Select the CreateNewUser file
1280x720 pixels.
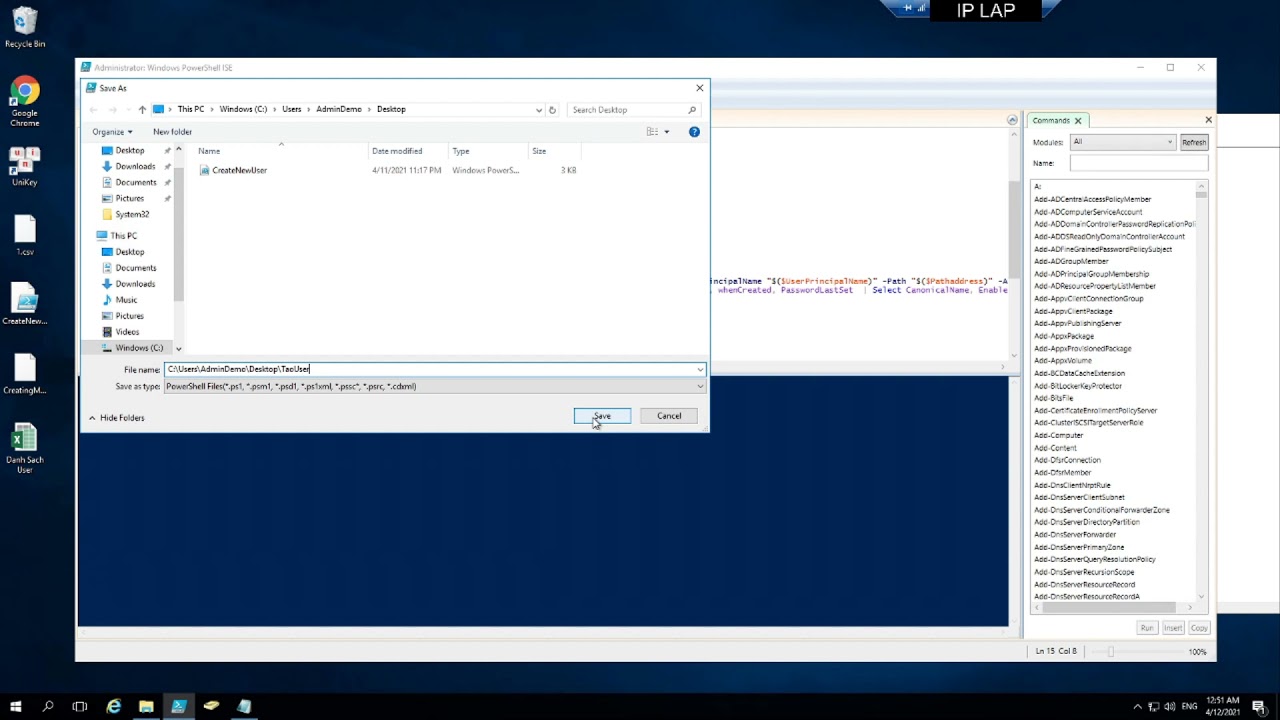pyautogui.click(x=239, y=170)
